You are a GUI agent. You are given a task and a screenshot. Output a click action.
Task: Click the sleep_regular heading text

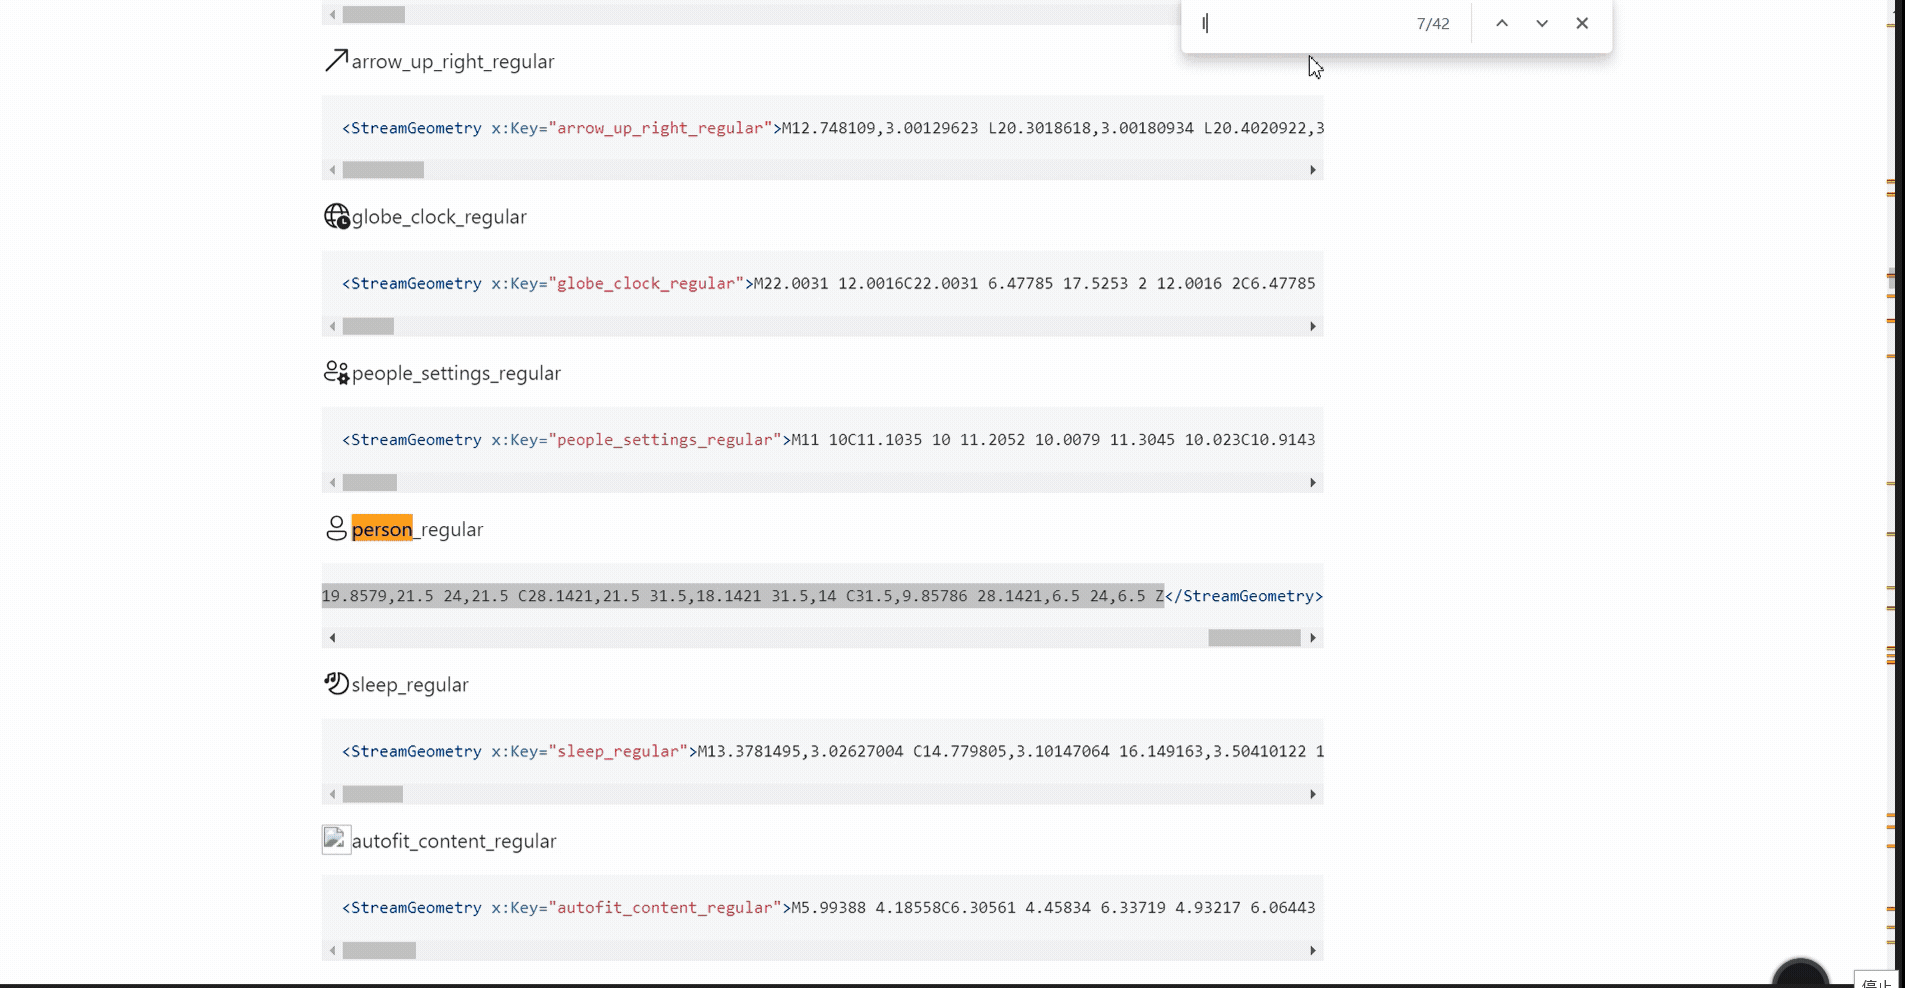(410, 685)
